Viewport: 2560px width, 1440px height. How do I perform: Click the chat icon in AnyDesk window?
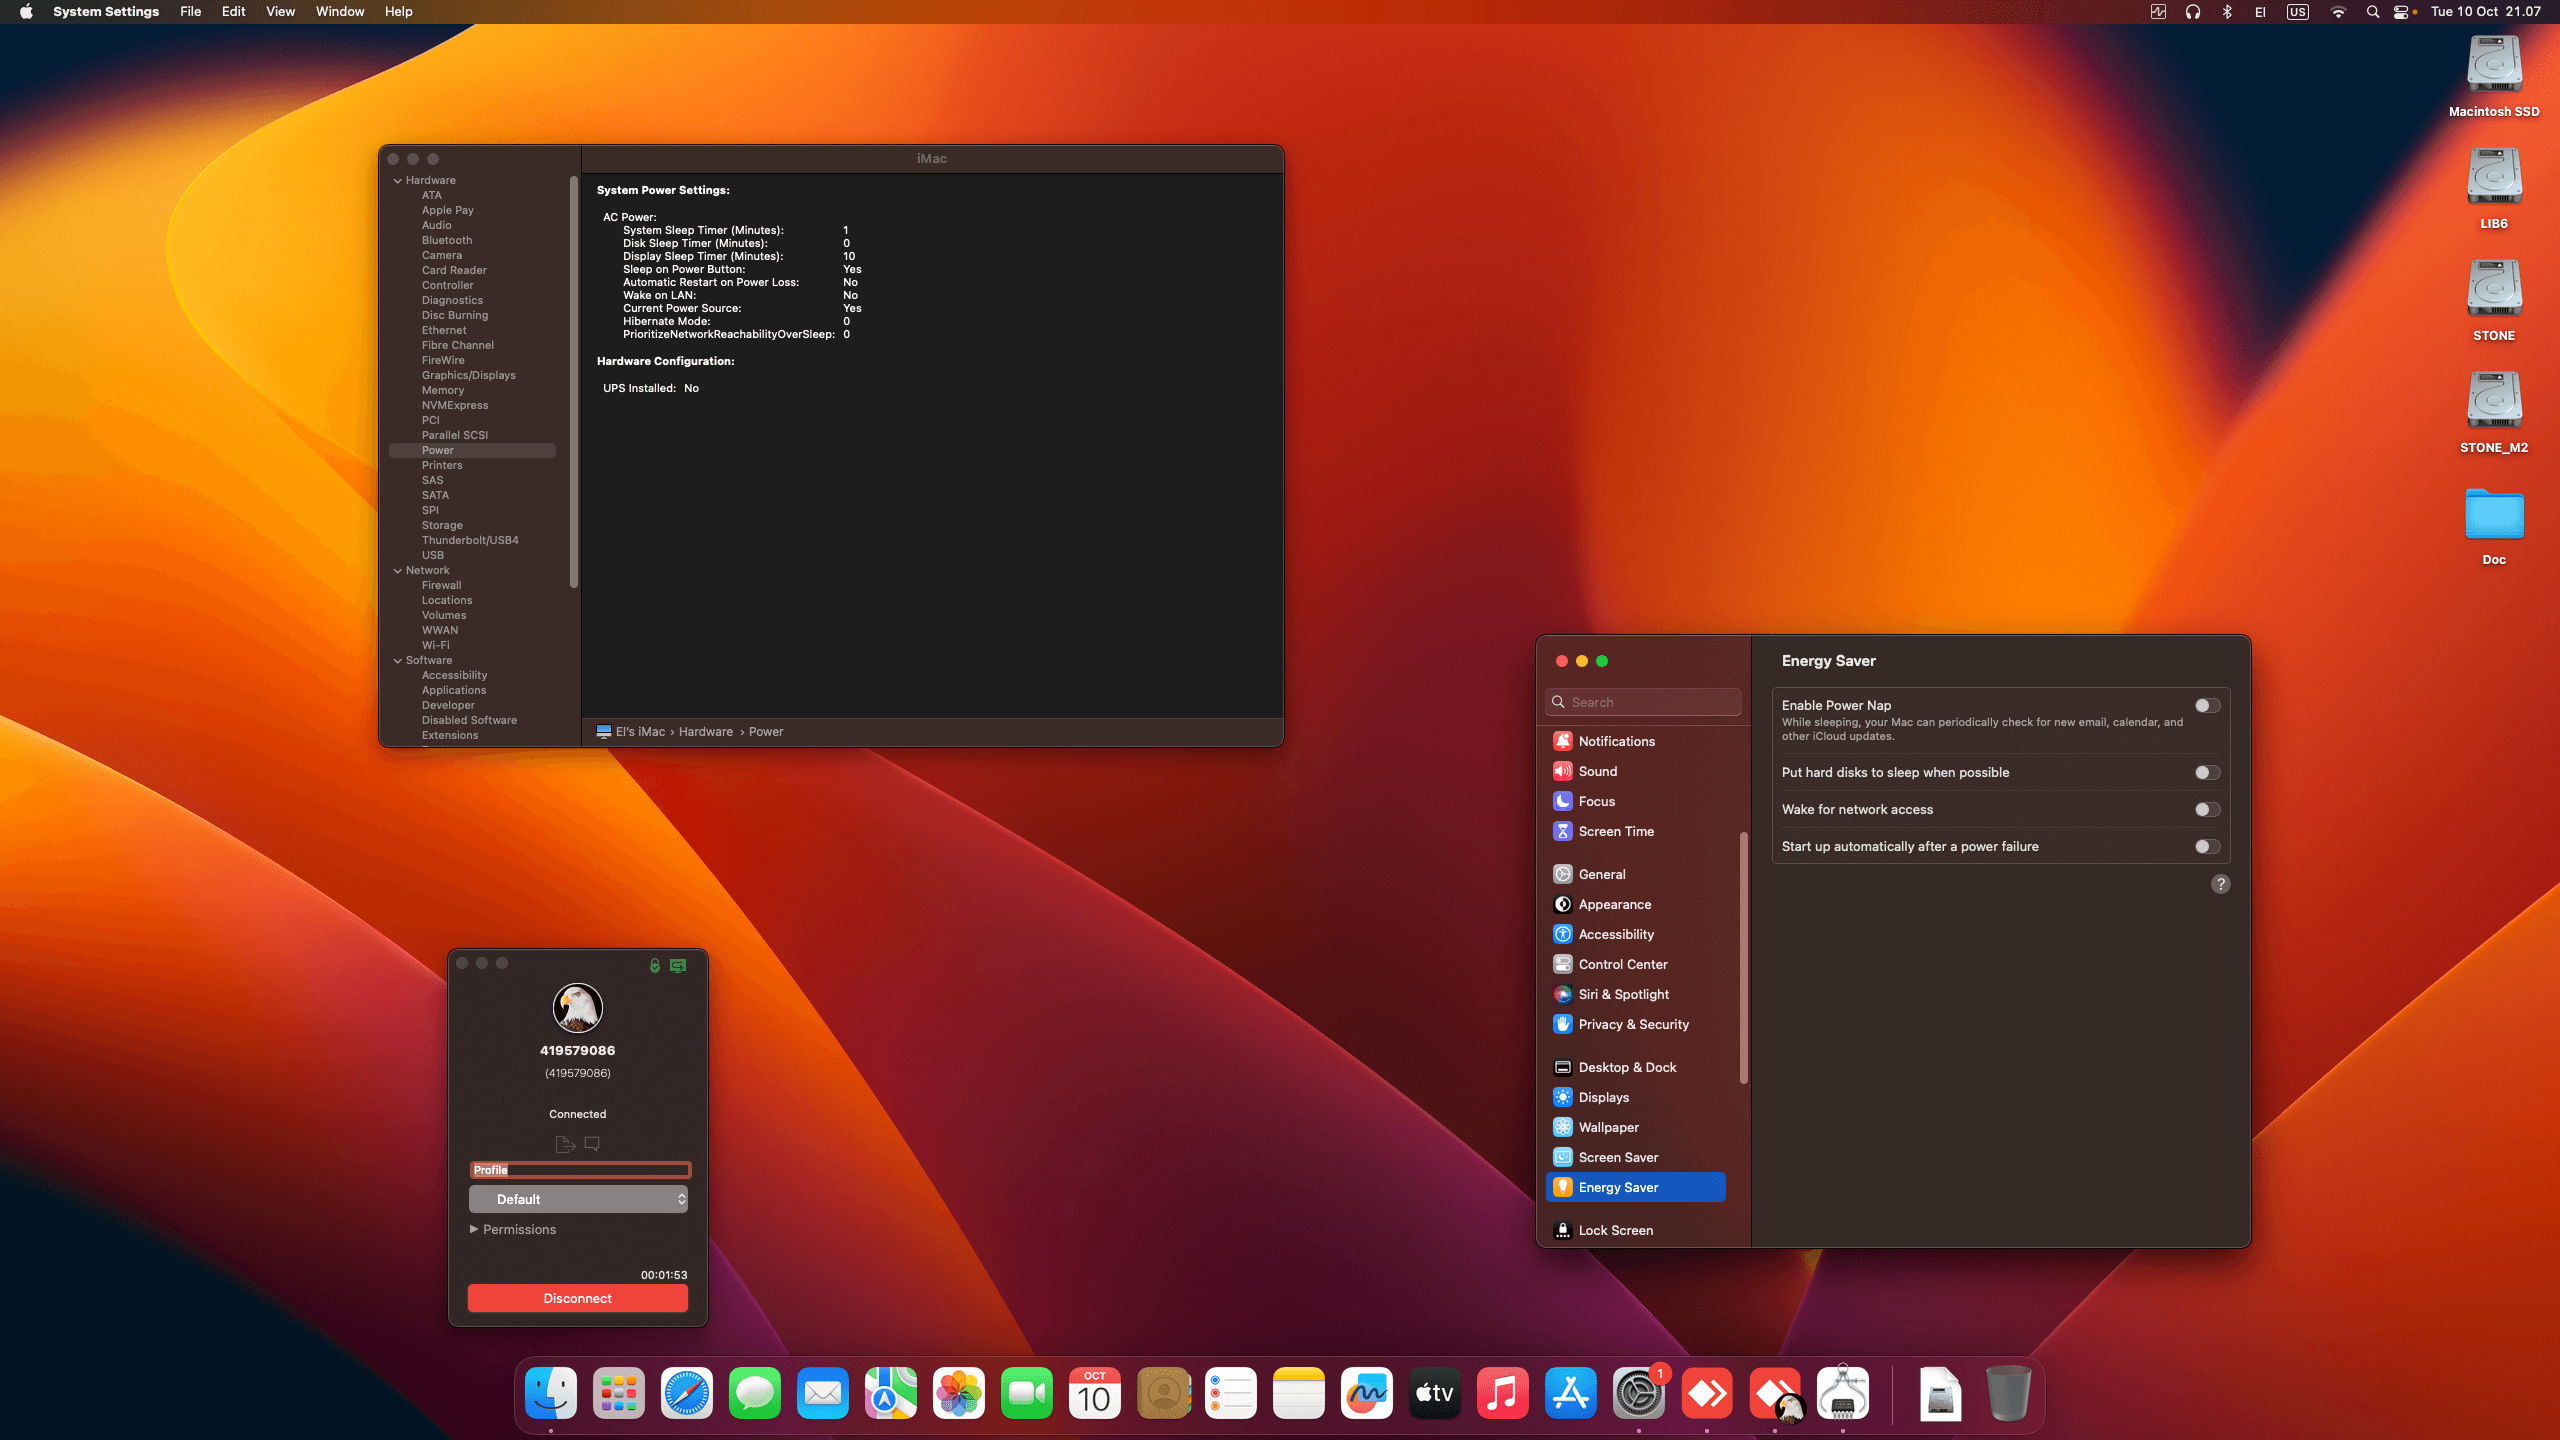[592, 1143]
